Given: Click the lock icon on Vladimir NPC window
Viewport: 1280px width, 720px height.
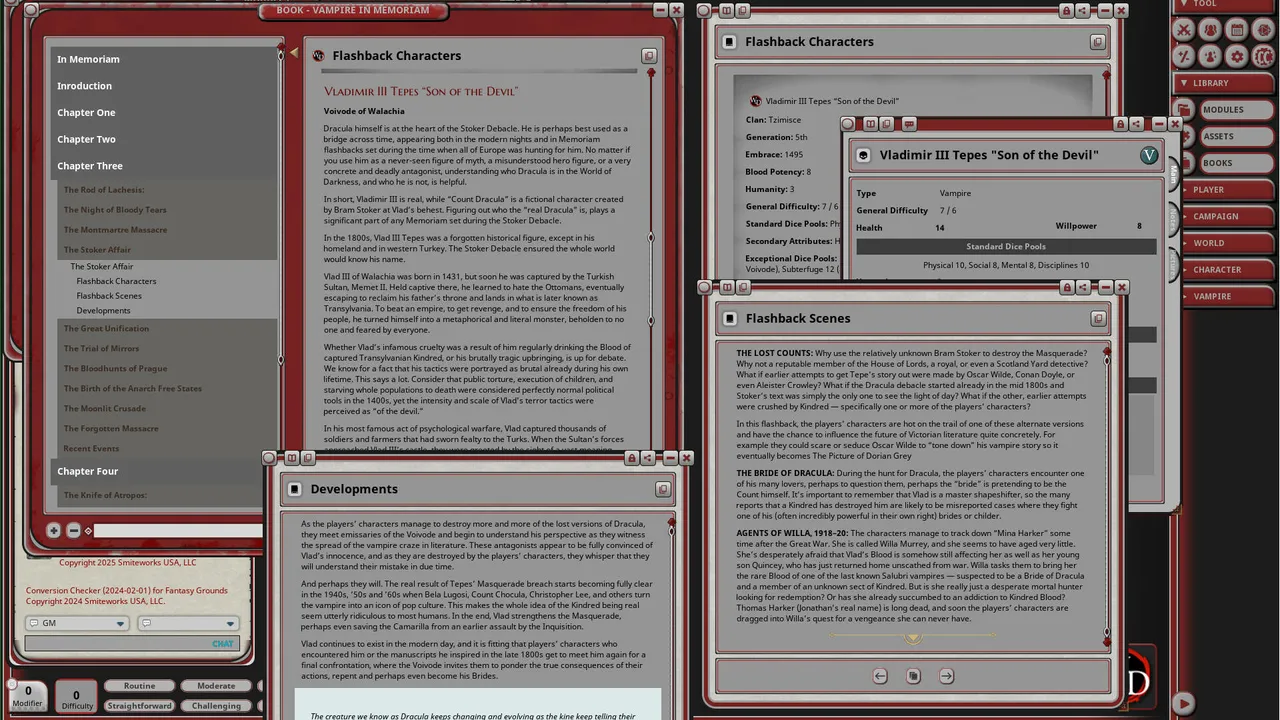Looking at the screenshot, I should click(x=1120, y=124).
